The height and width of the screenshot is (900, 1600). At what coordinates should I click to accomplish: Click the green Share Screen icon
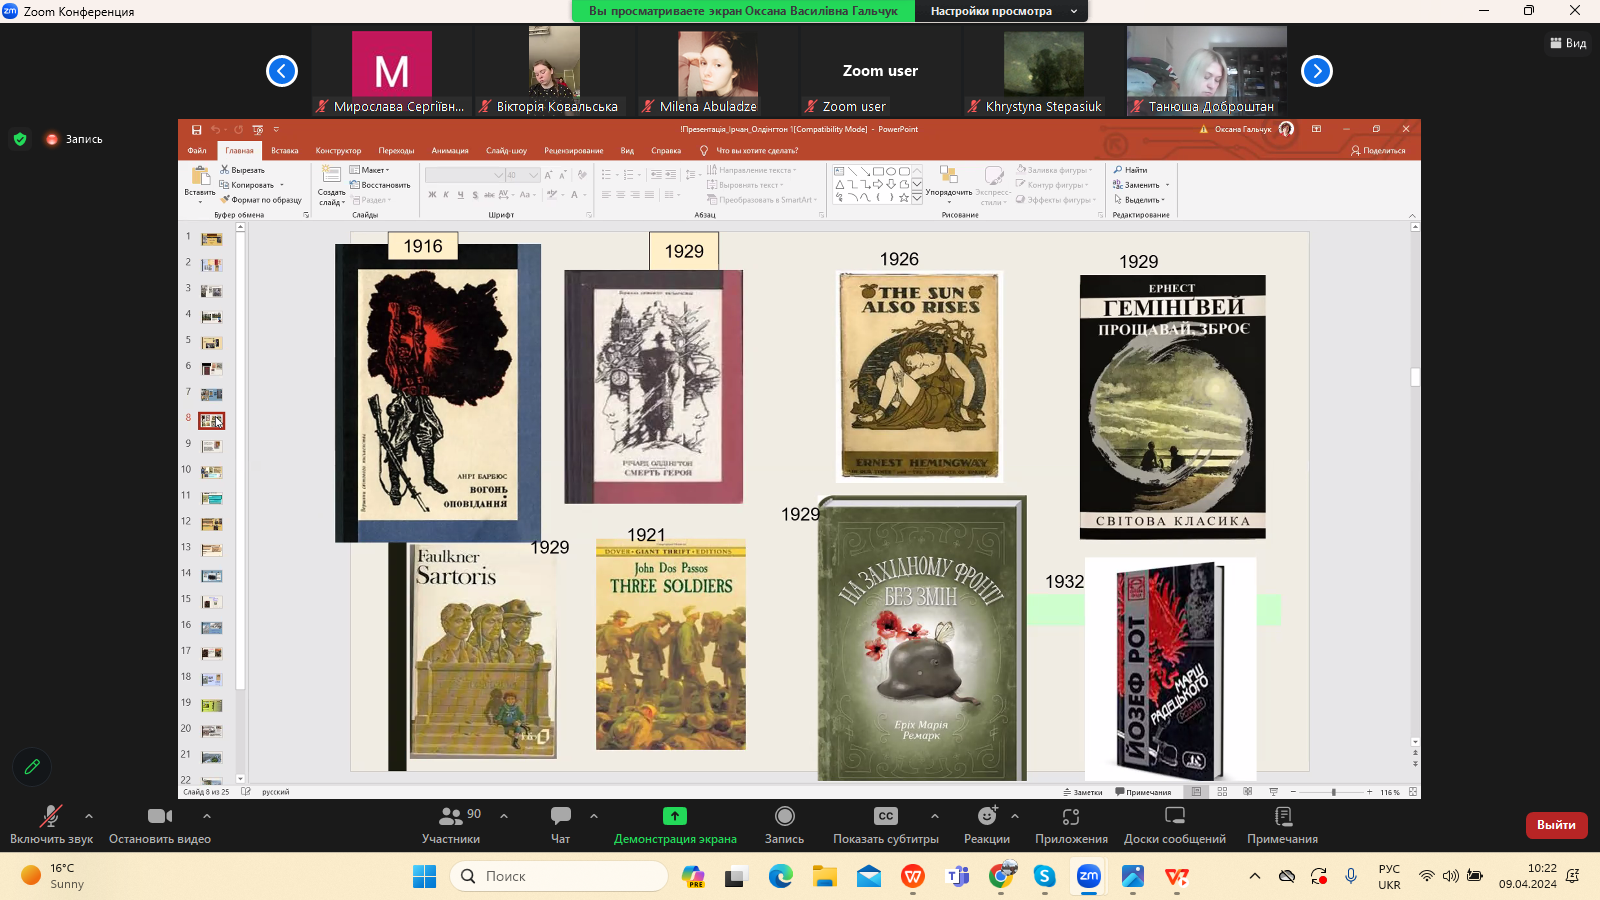[x=675, y=816]
